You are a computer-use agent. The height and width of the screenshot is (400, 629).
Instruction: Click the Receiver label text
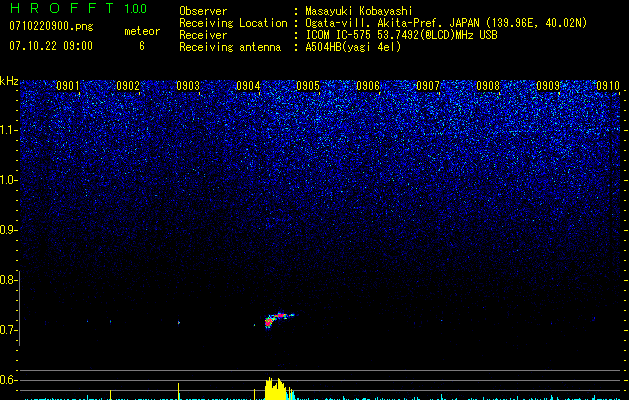tap(203, 35)
